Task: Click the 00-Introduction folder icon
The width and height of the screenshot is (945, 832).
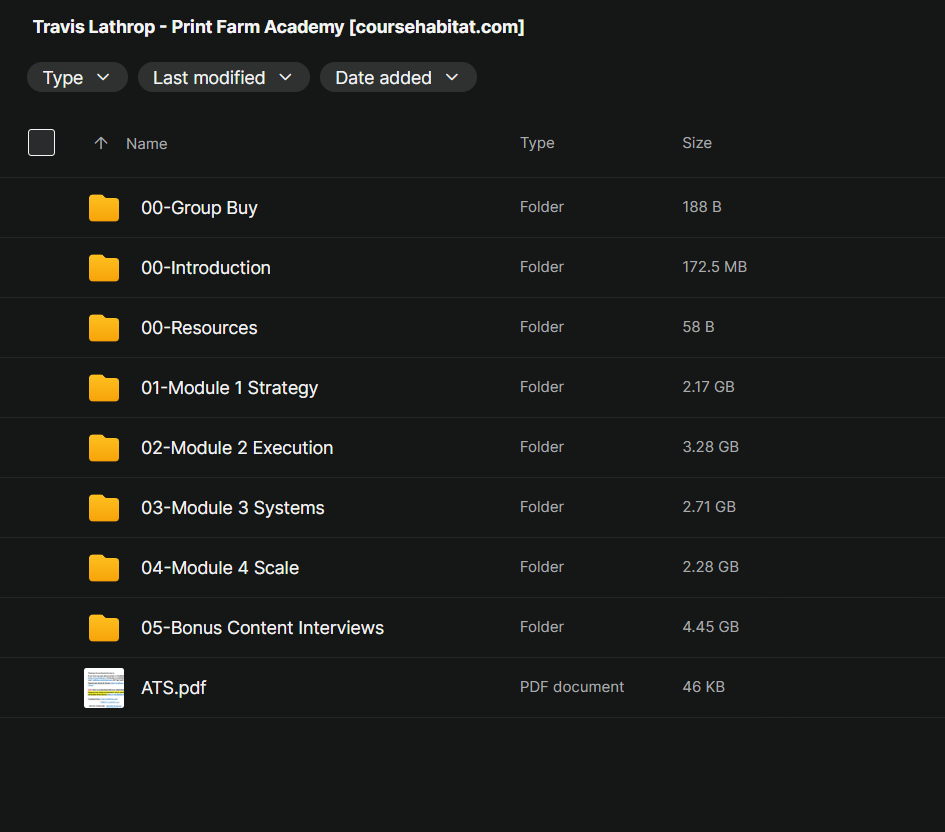Action: [x=104, y=268]
